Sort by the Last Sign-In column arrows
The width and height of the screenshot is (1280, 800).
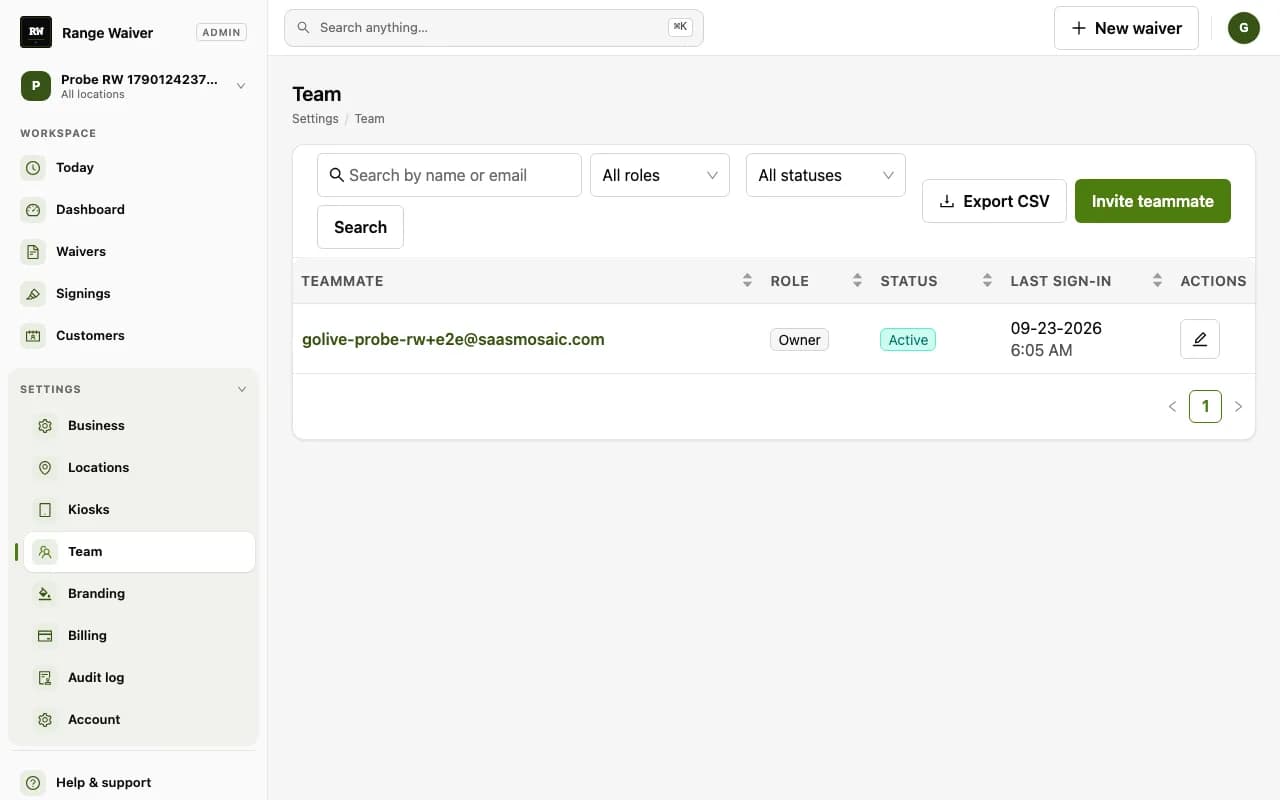1157,281
